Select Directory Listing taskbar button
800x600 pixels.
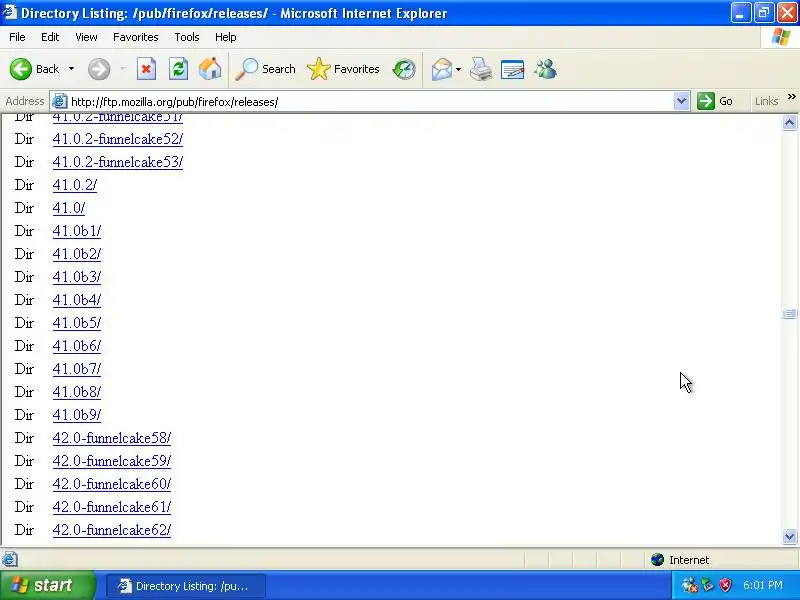[186, 586]
